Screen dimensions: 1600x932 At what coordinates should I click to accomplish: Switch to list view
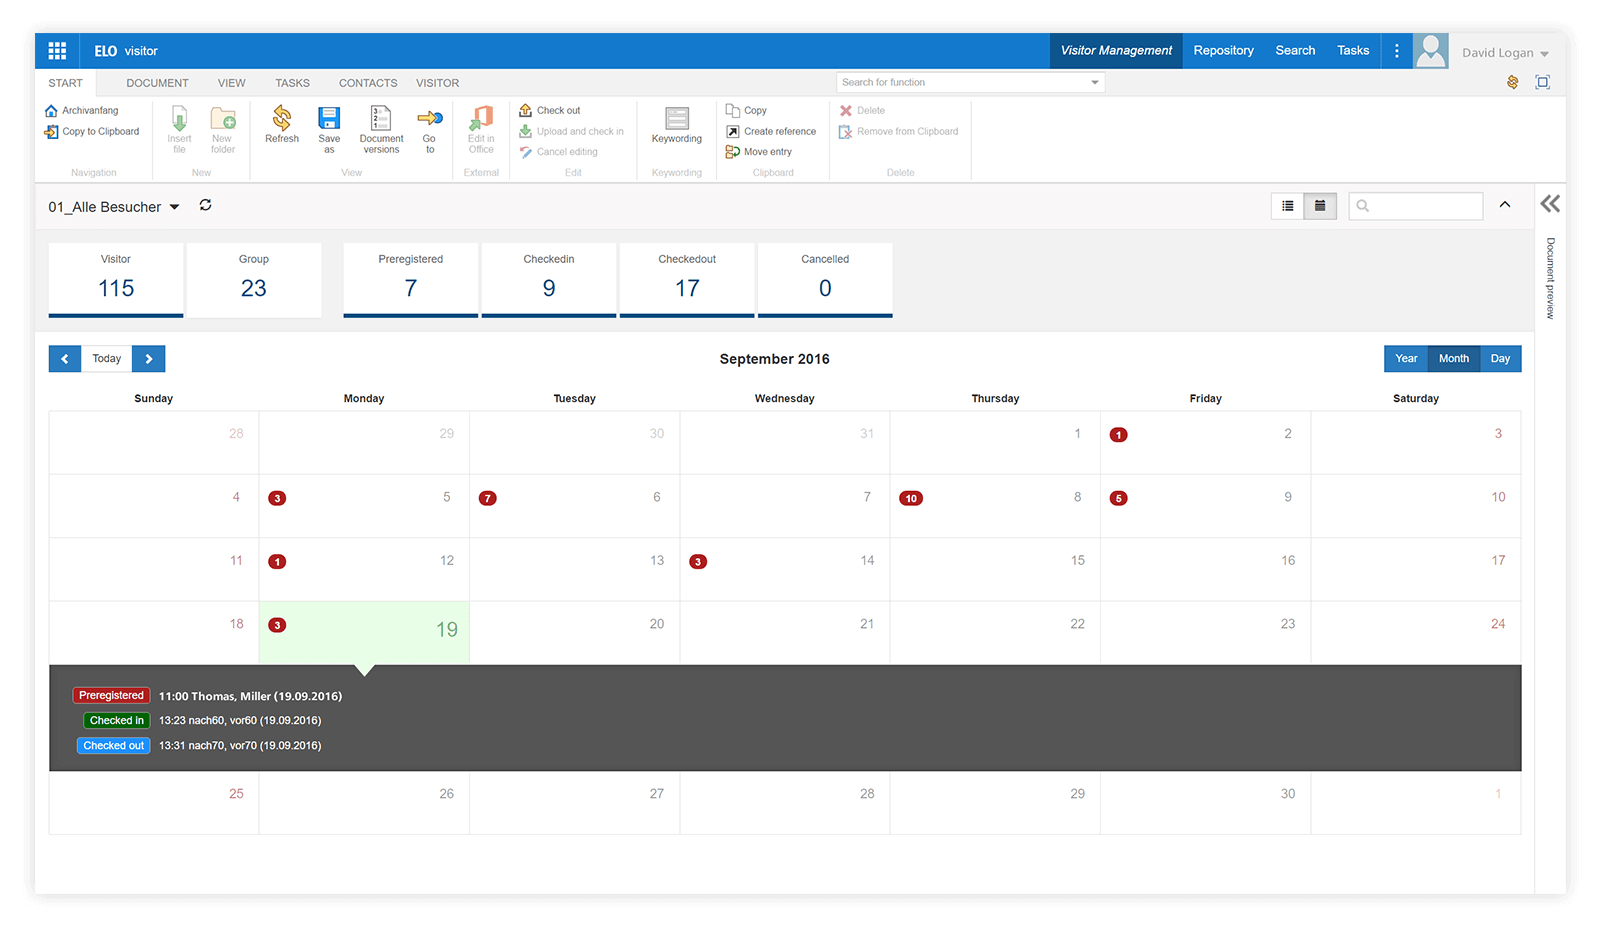coord(1288,206)
